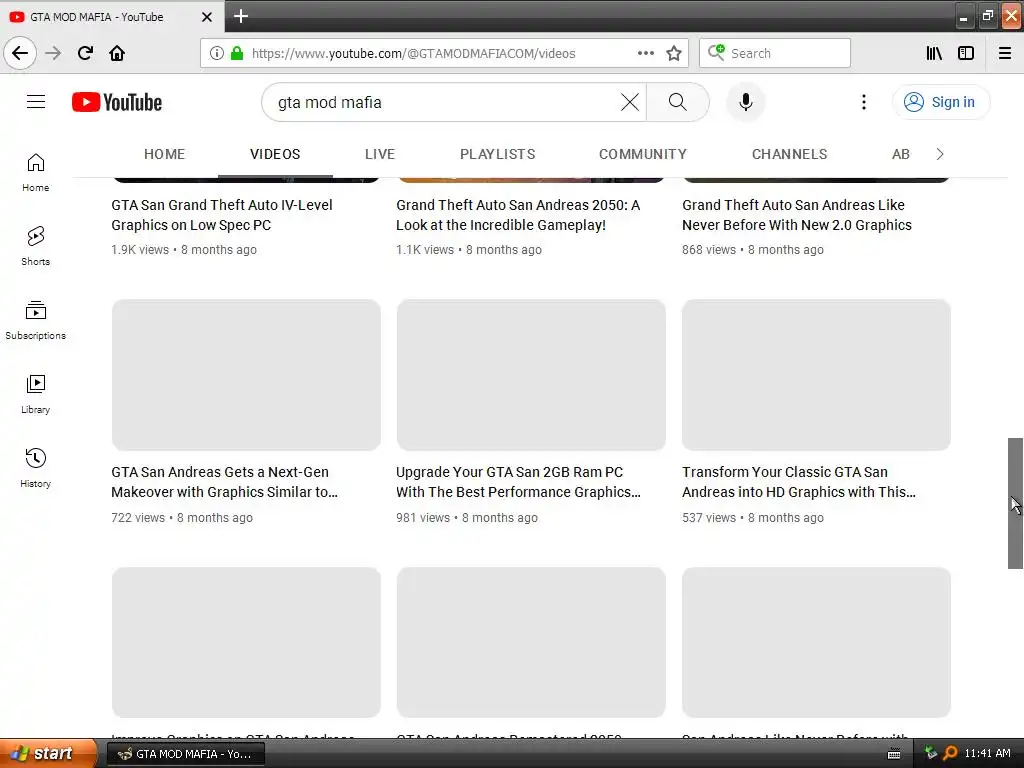Open the Firefox Library icon
The image size is (1024, 768).
(x=934, y=53)
